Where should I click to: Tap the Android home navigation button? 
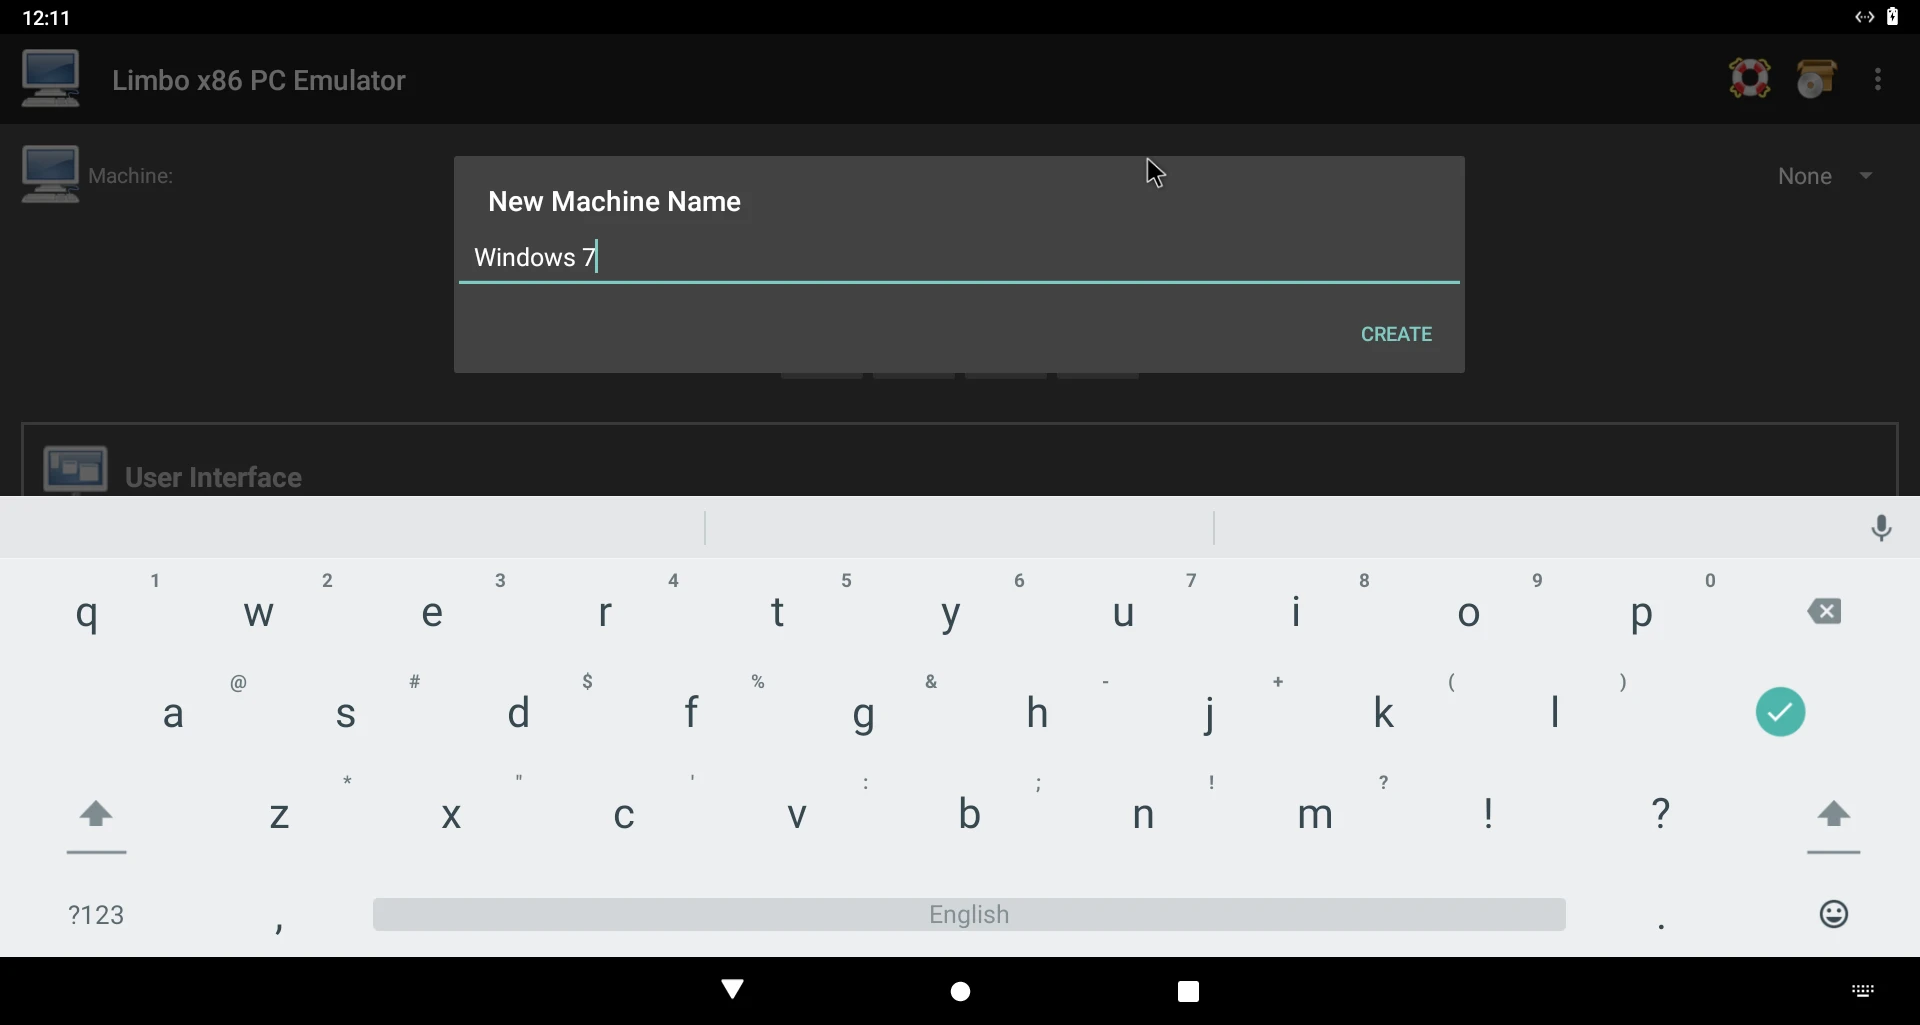pos(960,991)
